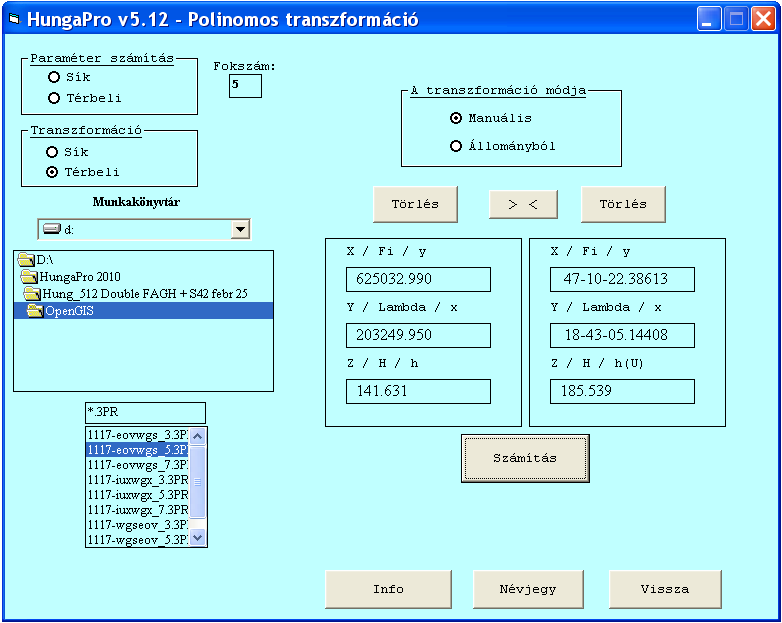The width and height of the screenshot is (782, 623).
Task: Click the file list scroll-down arrow
Action: click(197, 538)
